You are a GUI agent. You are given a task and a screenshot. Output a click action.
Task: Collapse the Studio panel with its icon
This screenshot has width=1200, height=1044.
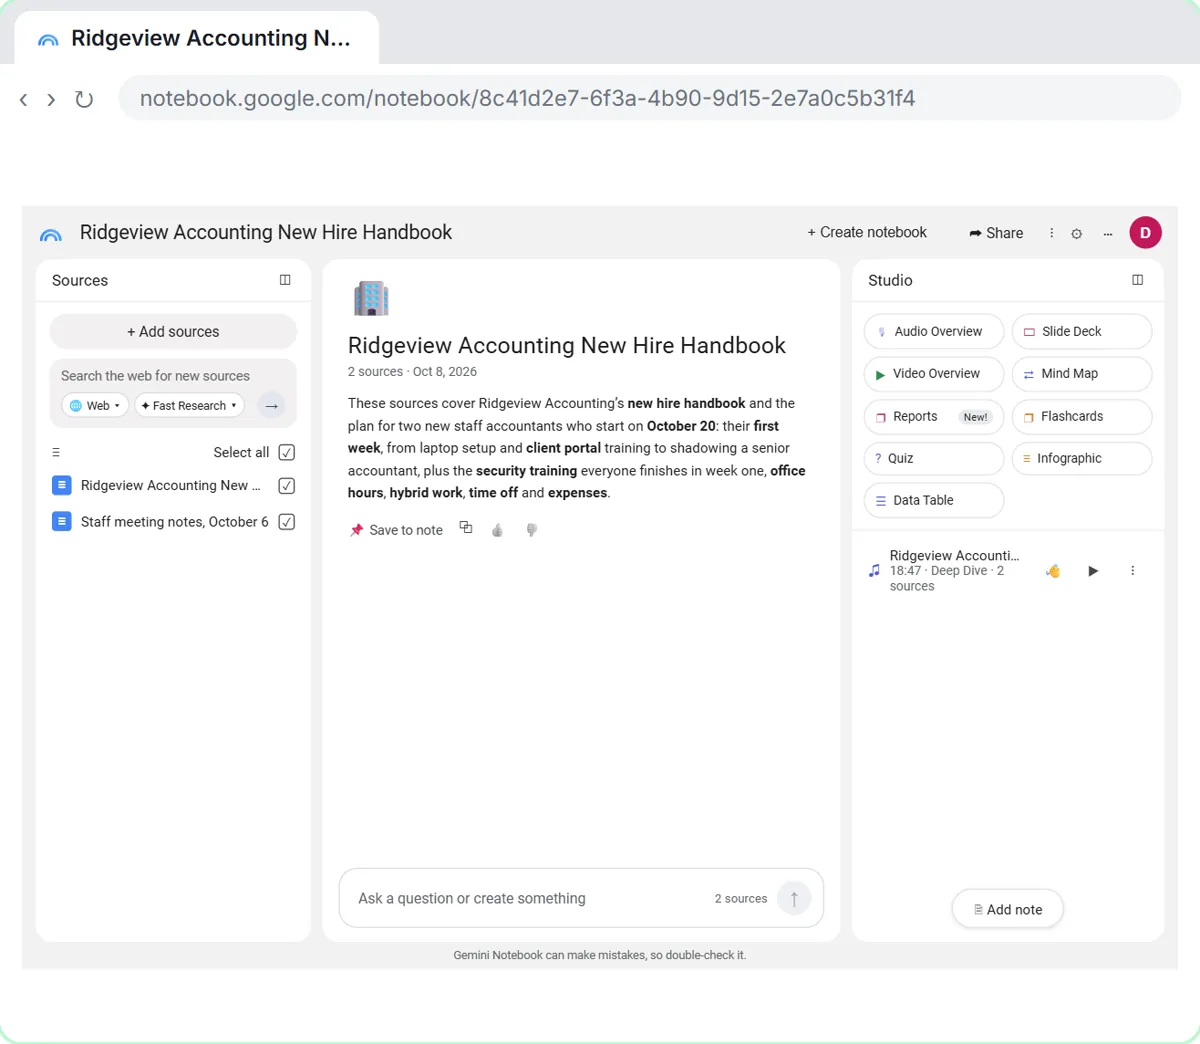(x=1137, y=280)
